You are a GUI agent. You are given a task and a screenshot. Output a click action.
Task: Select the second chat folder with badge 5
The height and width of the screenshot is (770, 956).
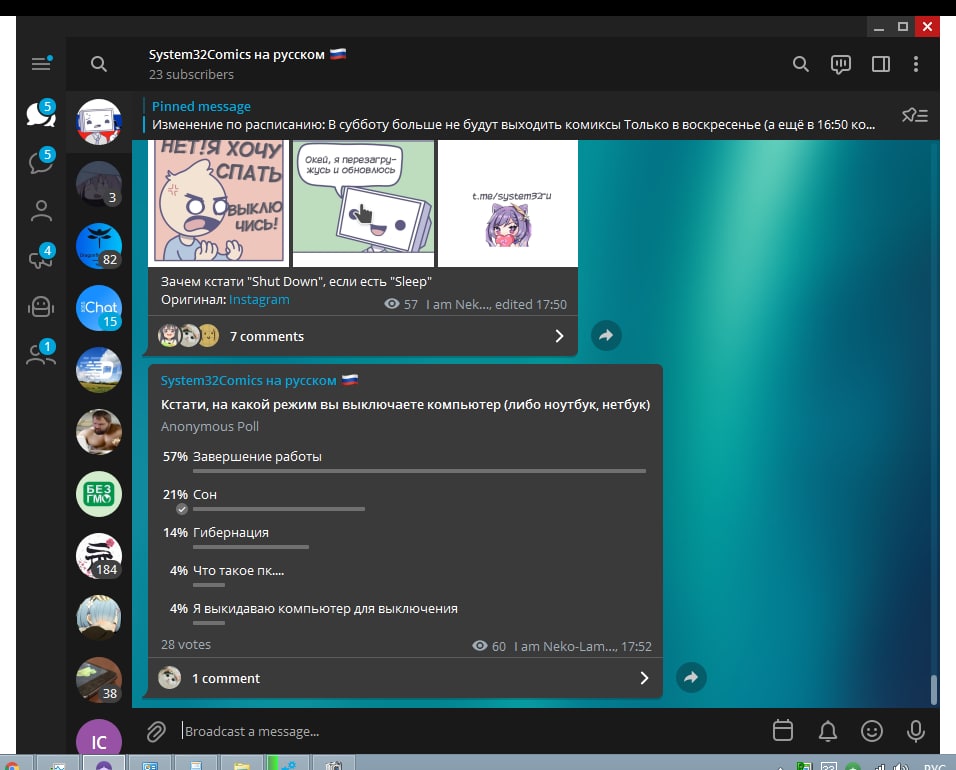click(41, 162)
